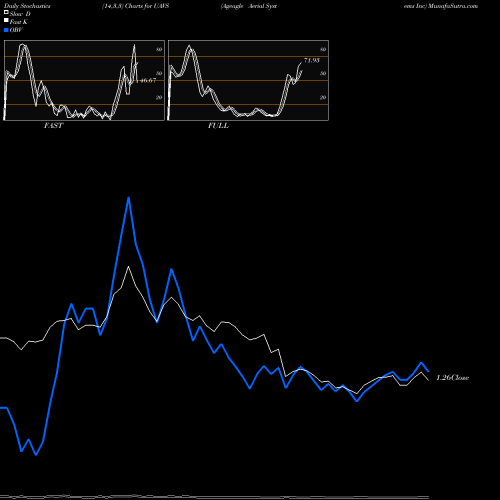Click the FULL chart label
The image size is (500, 500).
[218, 126]
